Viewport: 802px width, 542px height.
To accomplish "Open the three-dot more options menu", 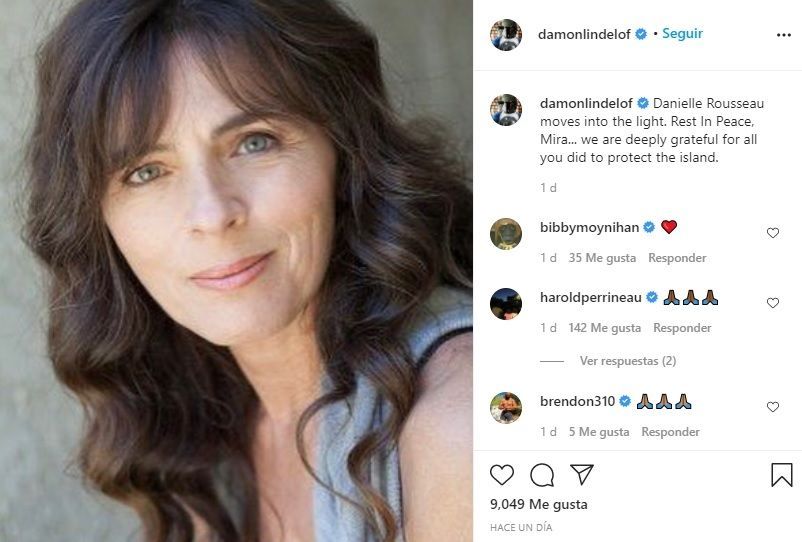I will tap(783, 35).
